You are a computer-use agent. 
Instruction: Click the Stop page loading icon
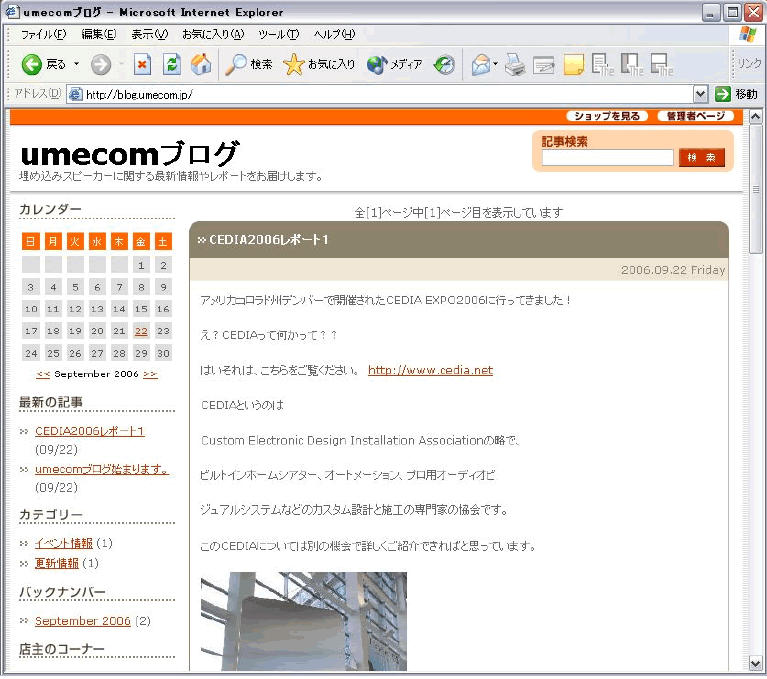(142, 65)
